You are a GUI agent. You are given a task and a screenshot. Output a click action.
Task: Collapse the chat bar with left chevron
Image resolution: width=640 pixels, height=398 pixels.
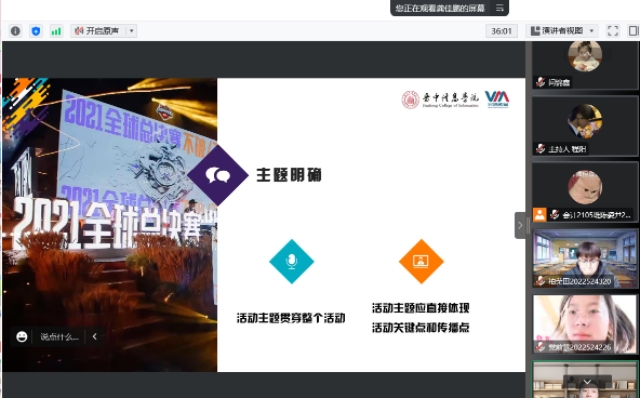95,337
